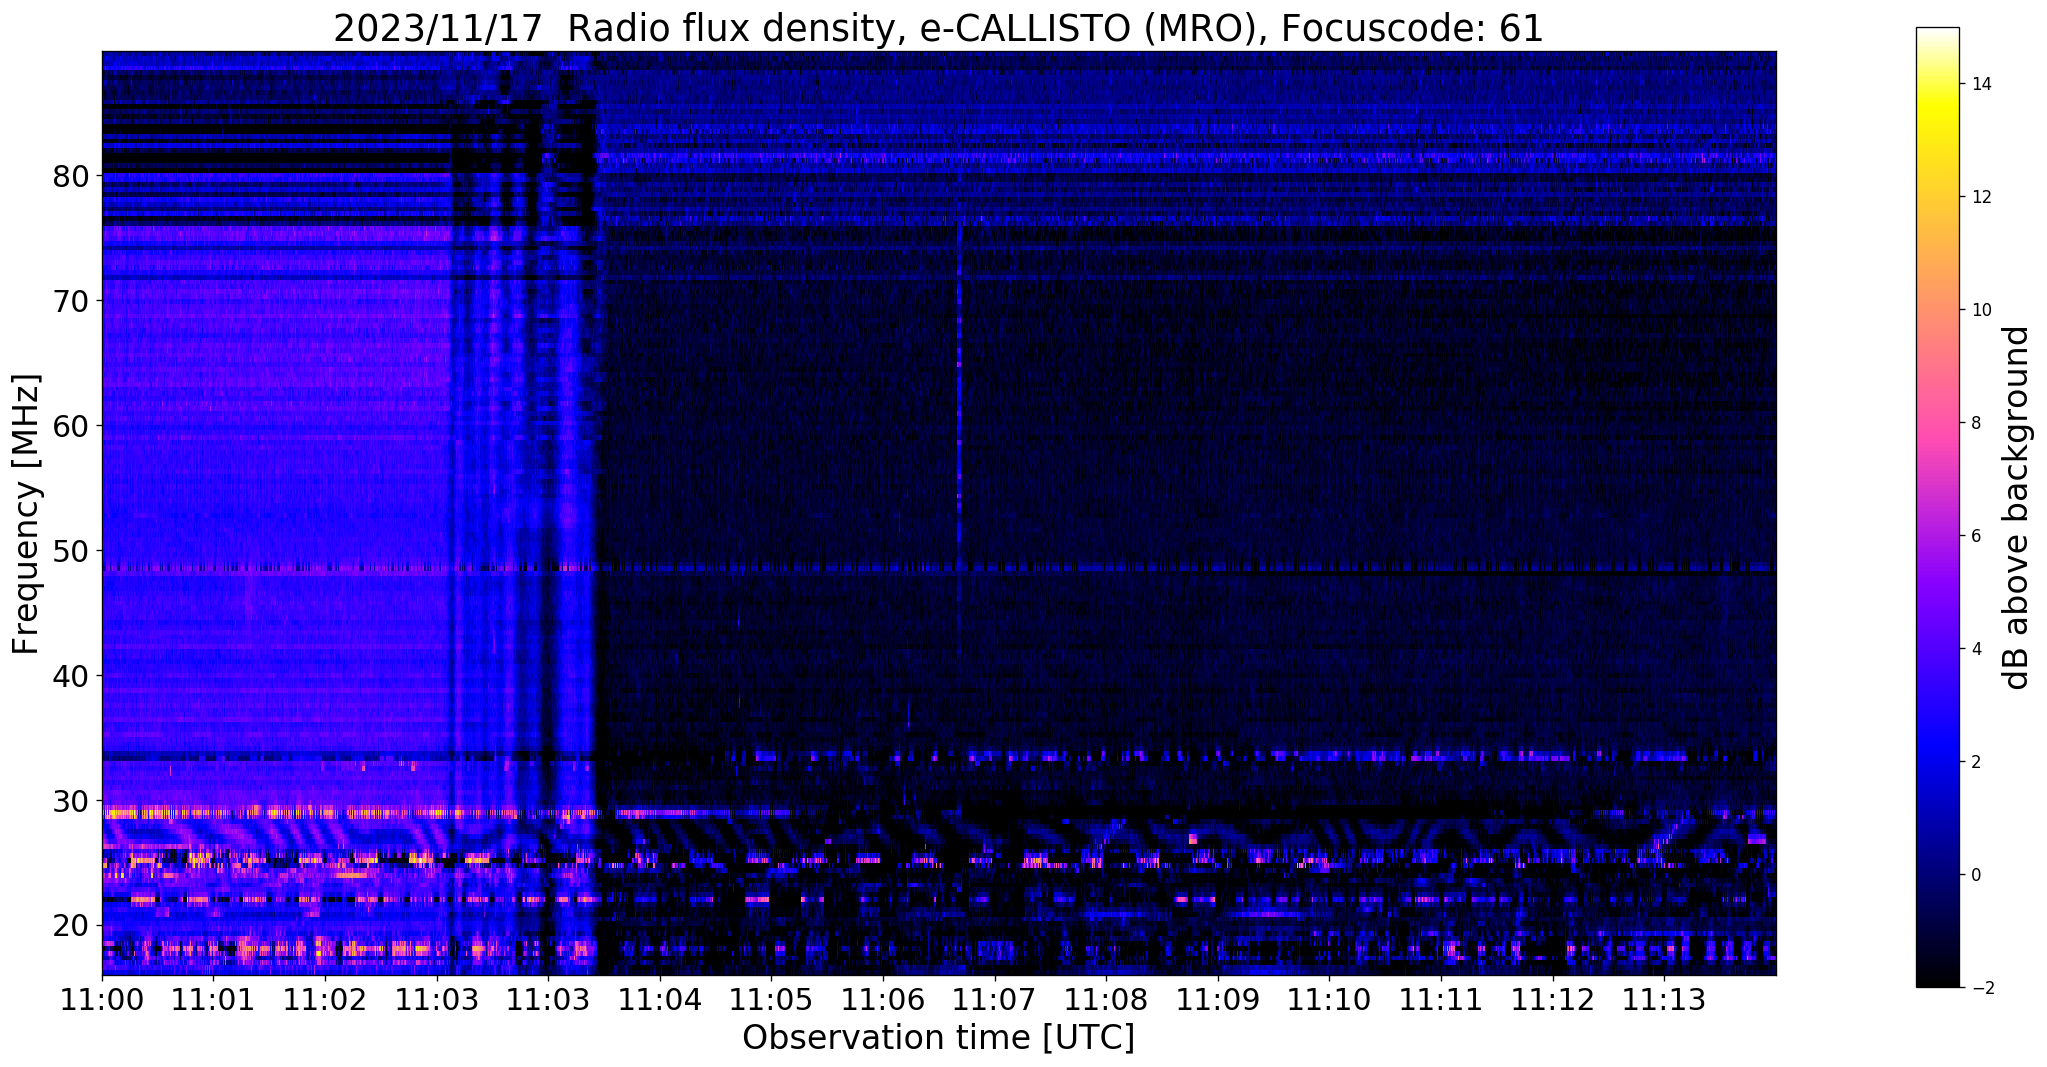Click the 'Observation time [UTC]' axis label
Image resolution: width=2047 pixels, height=1067 pixels.
938,1038
